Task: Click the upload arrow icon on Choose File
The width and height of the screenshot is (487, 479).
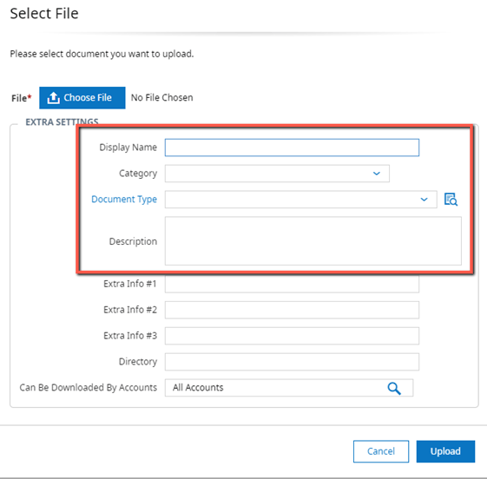Action: coord(53,98)
